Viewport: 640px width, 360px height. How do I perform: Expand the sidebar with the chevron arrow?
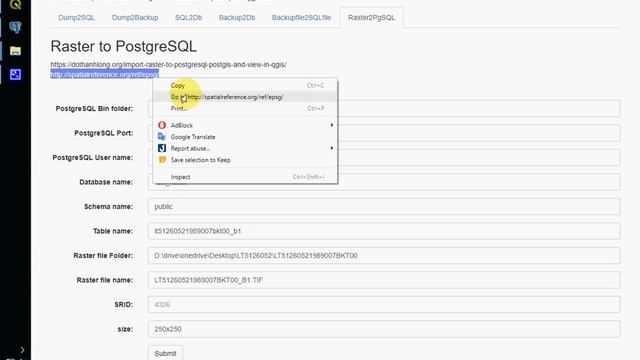click(x=22, y=350)
